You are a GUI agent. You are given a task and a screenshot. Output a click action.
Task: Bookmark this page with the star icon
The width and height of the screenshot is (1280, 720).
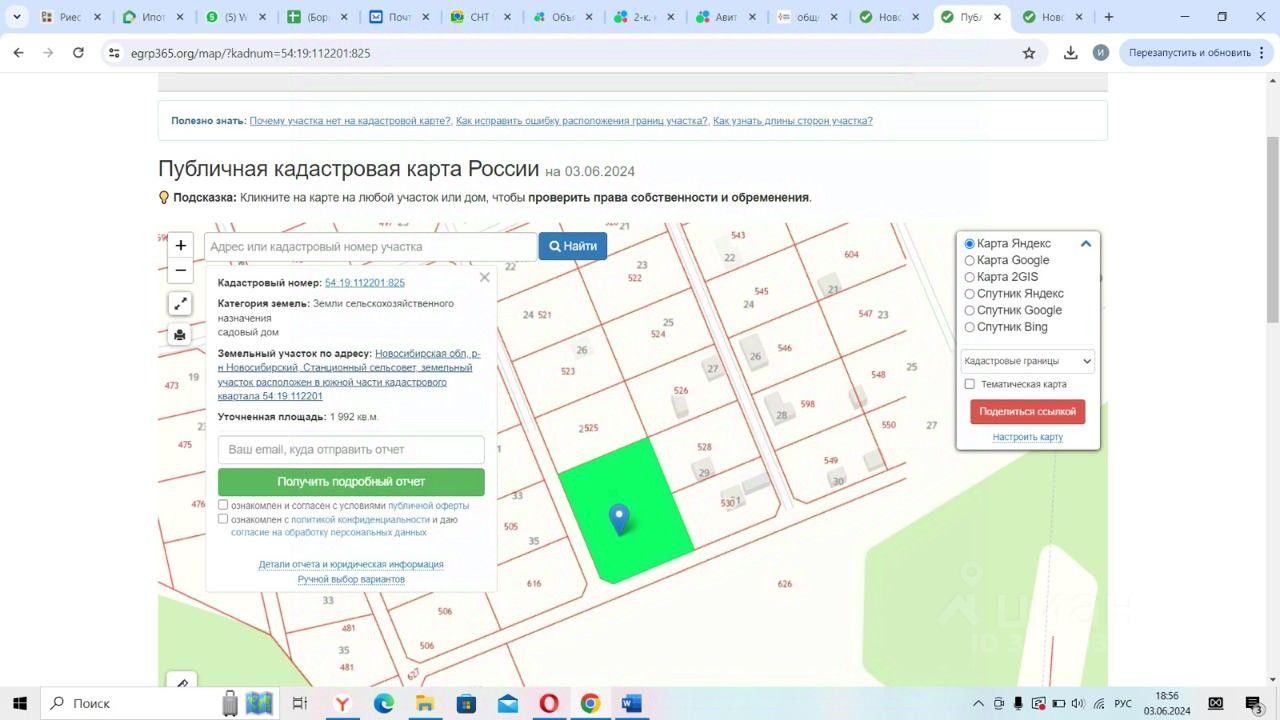1029,53
